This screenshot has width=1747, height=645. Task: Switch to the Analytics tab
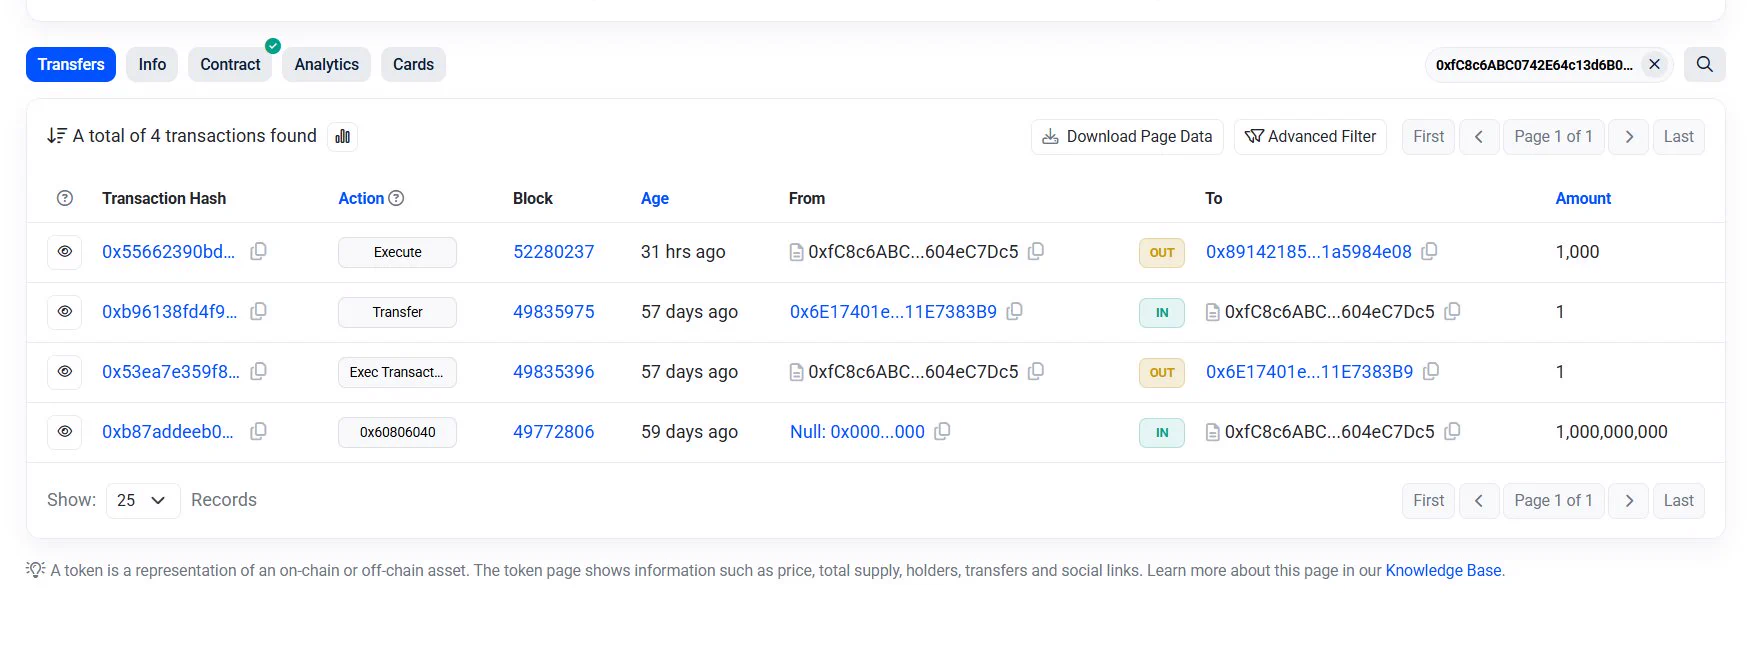(x=326, y=64)
